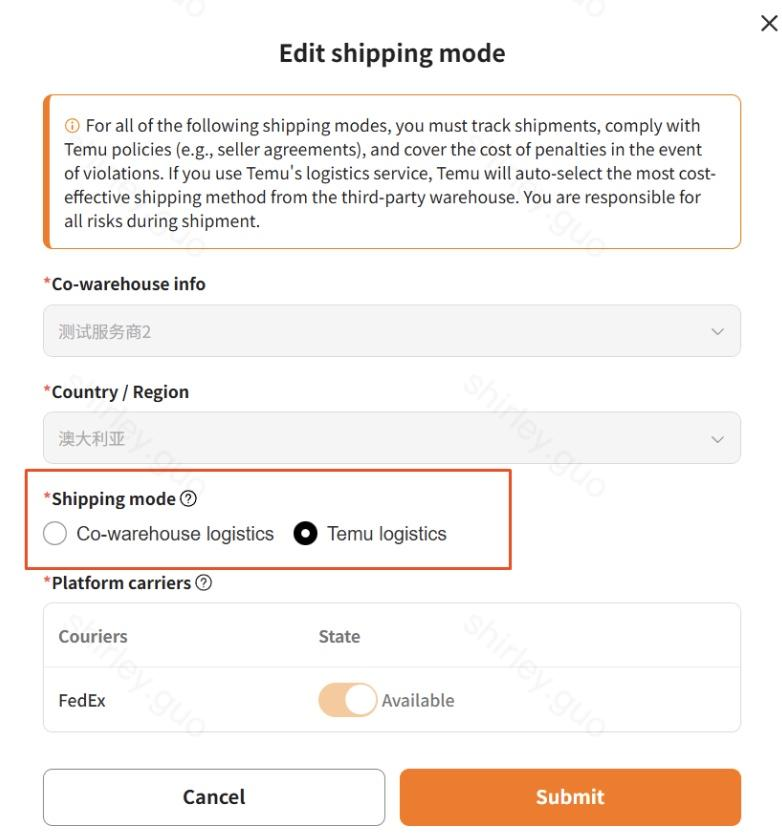The width and height of the screenshot is (782, 840).
Task: Click the Cancel button
Action: [x=214, y=797]
